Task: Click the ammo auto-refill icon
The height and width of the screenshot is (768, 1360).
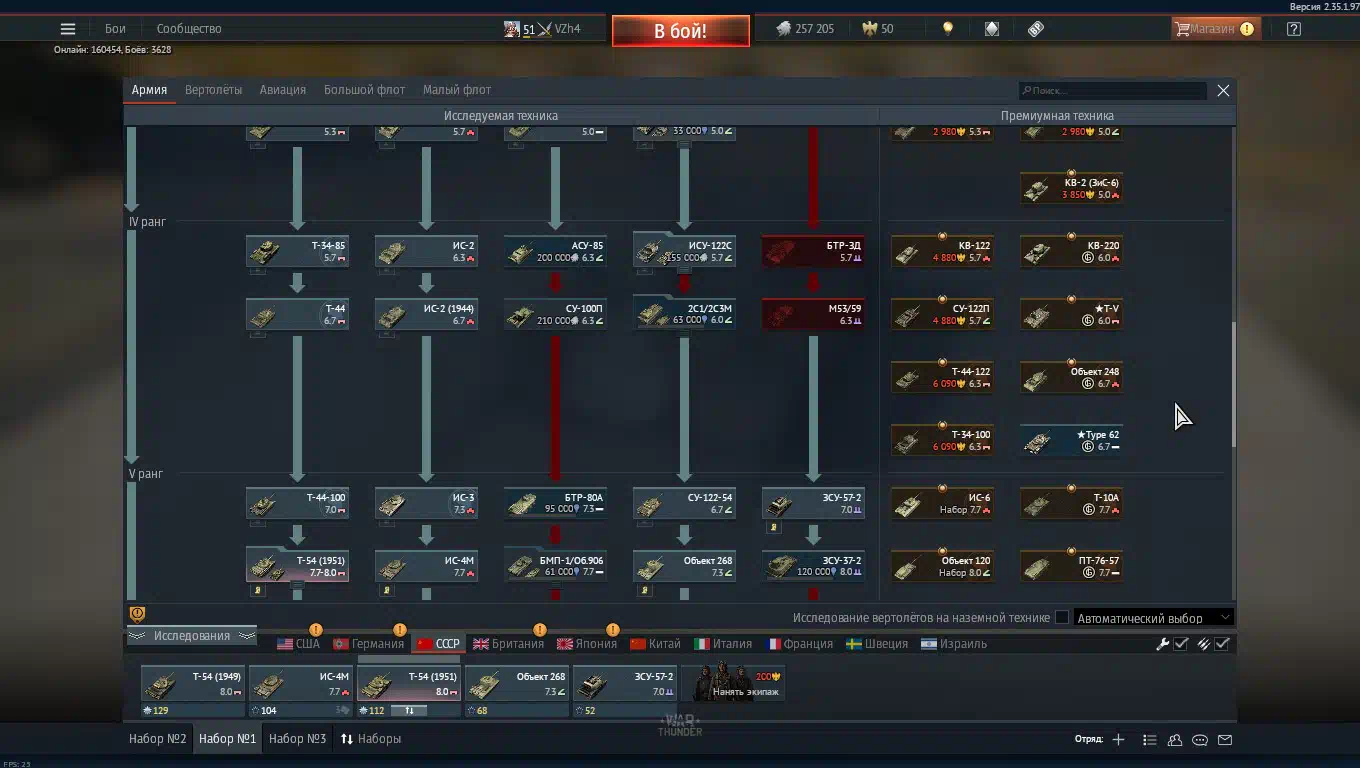Action: click(x=1204, y=644)
